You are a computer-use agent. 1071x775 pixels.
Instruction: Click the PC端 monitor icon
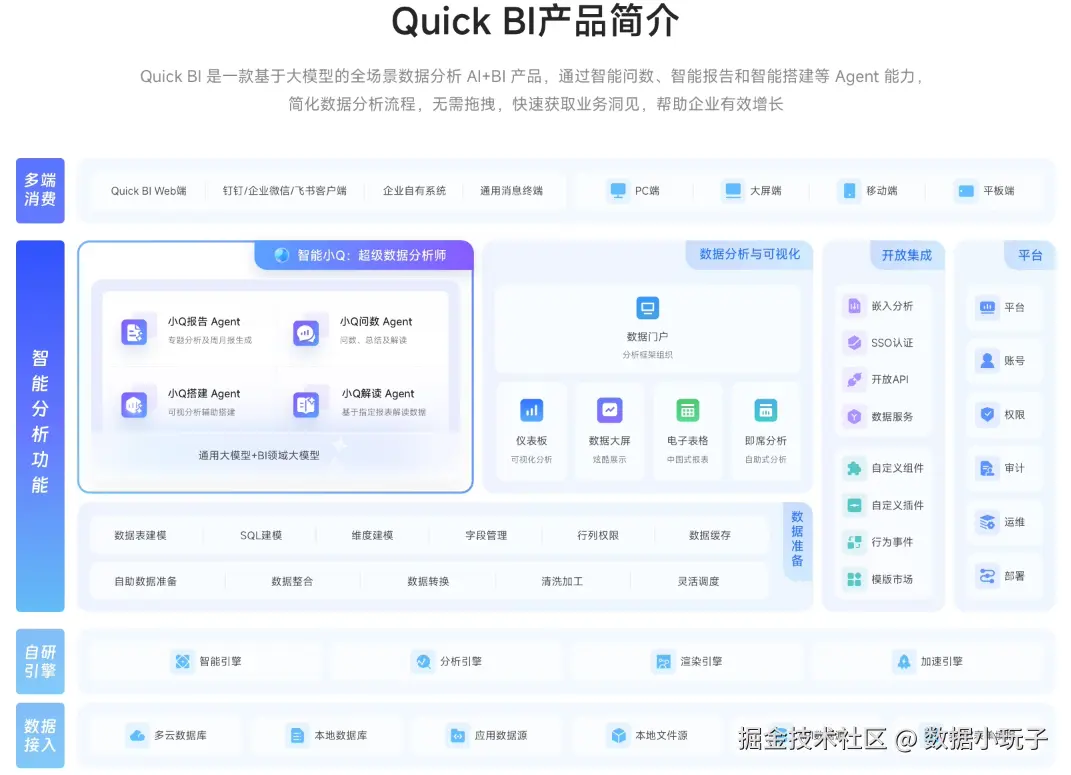(618, 191)
